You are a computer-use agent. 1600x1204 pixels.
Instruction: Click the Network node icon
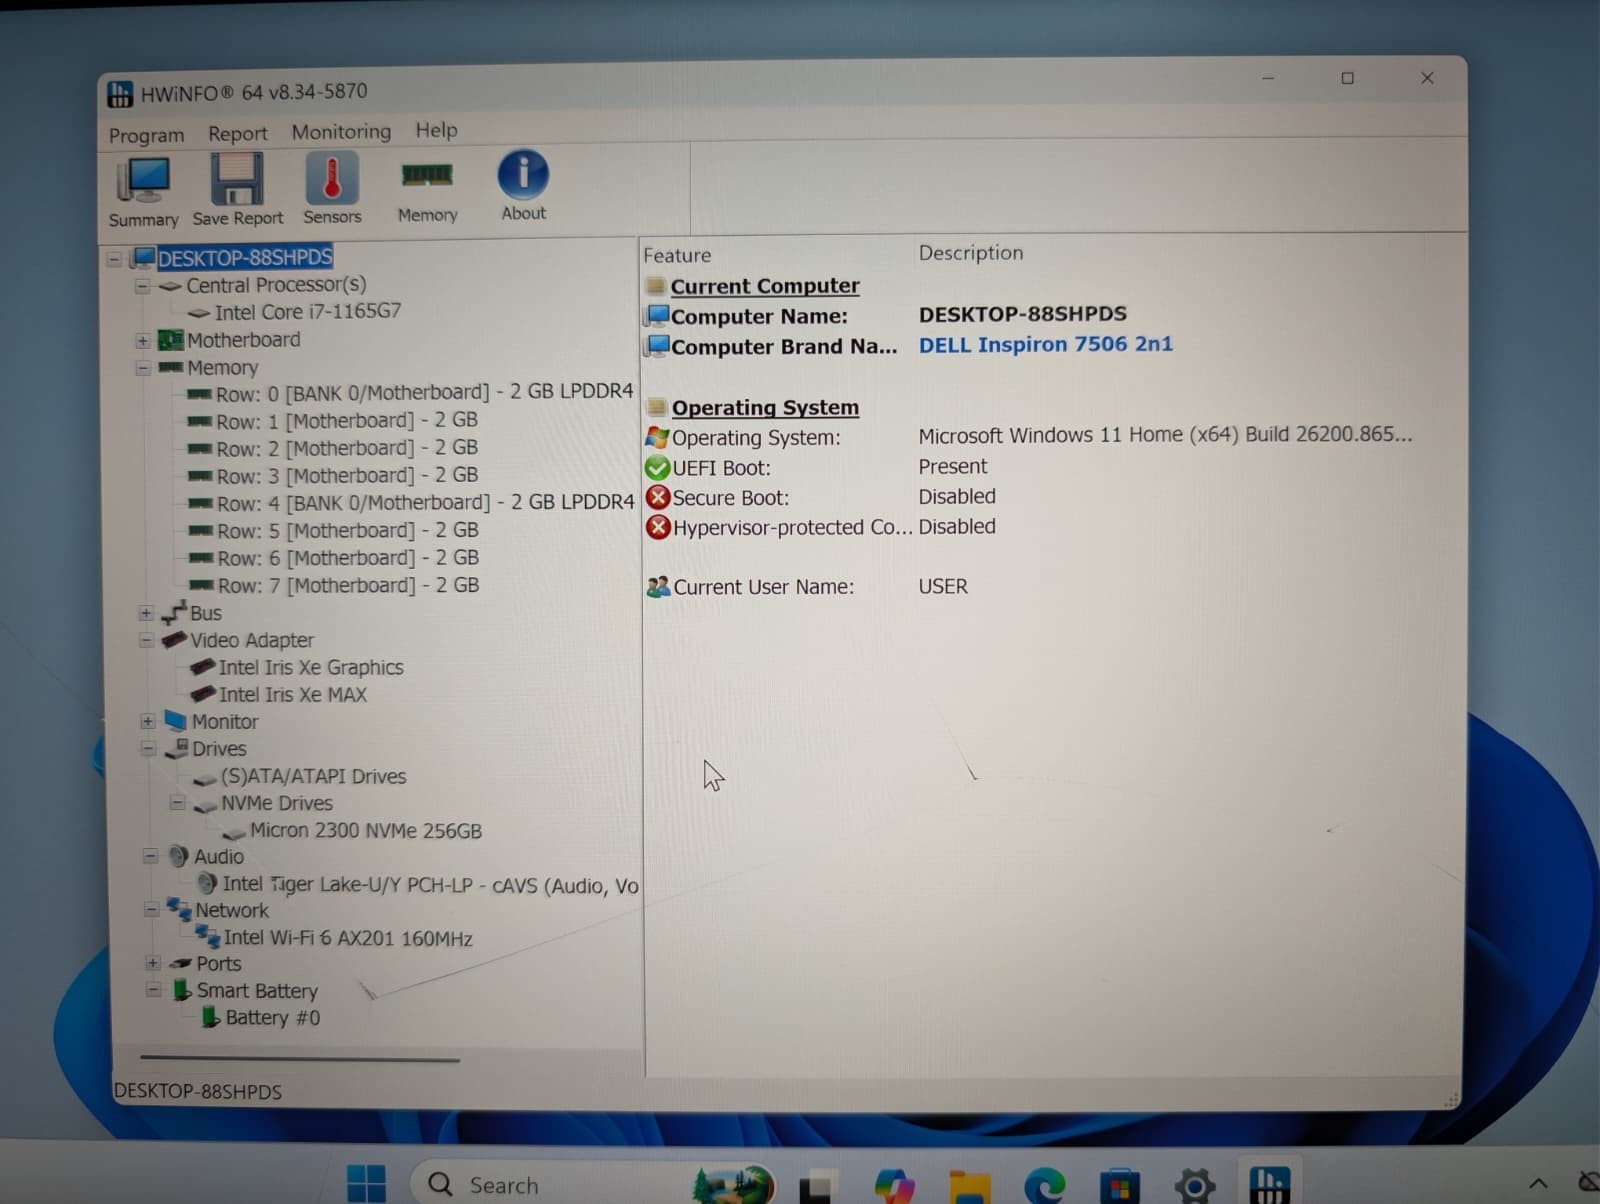click(x=179, y=909)
